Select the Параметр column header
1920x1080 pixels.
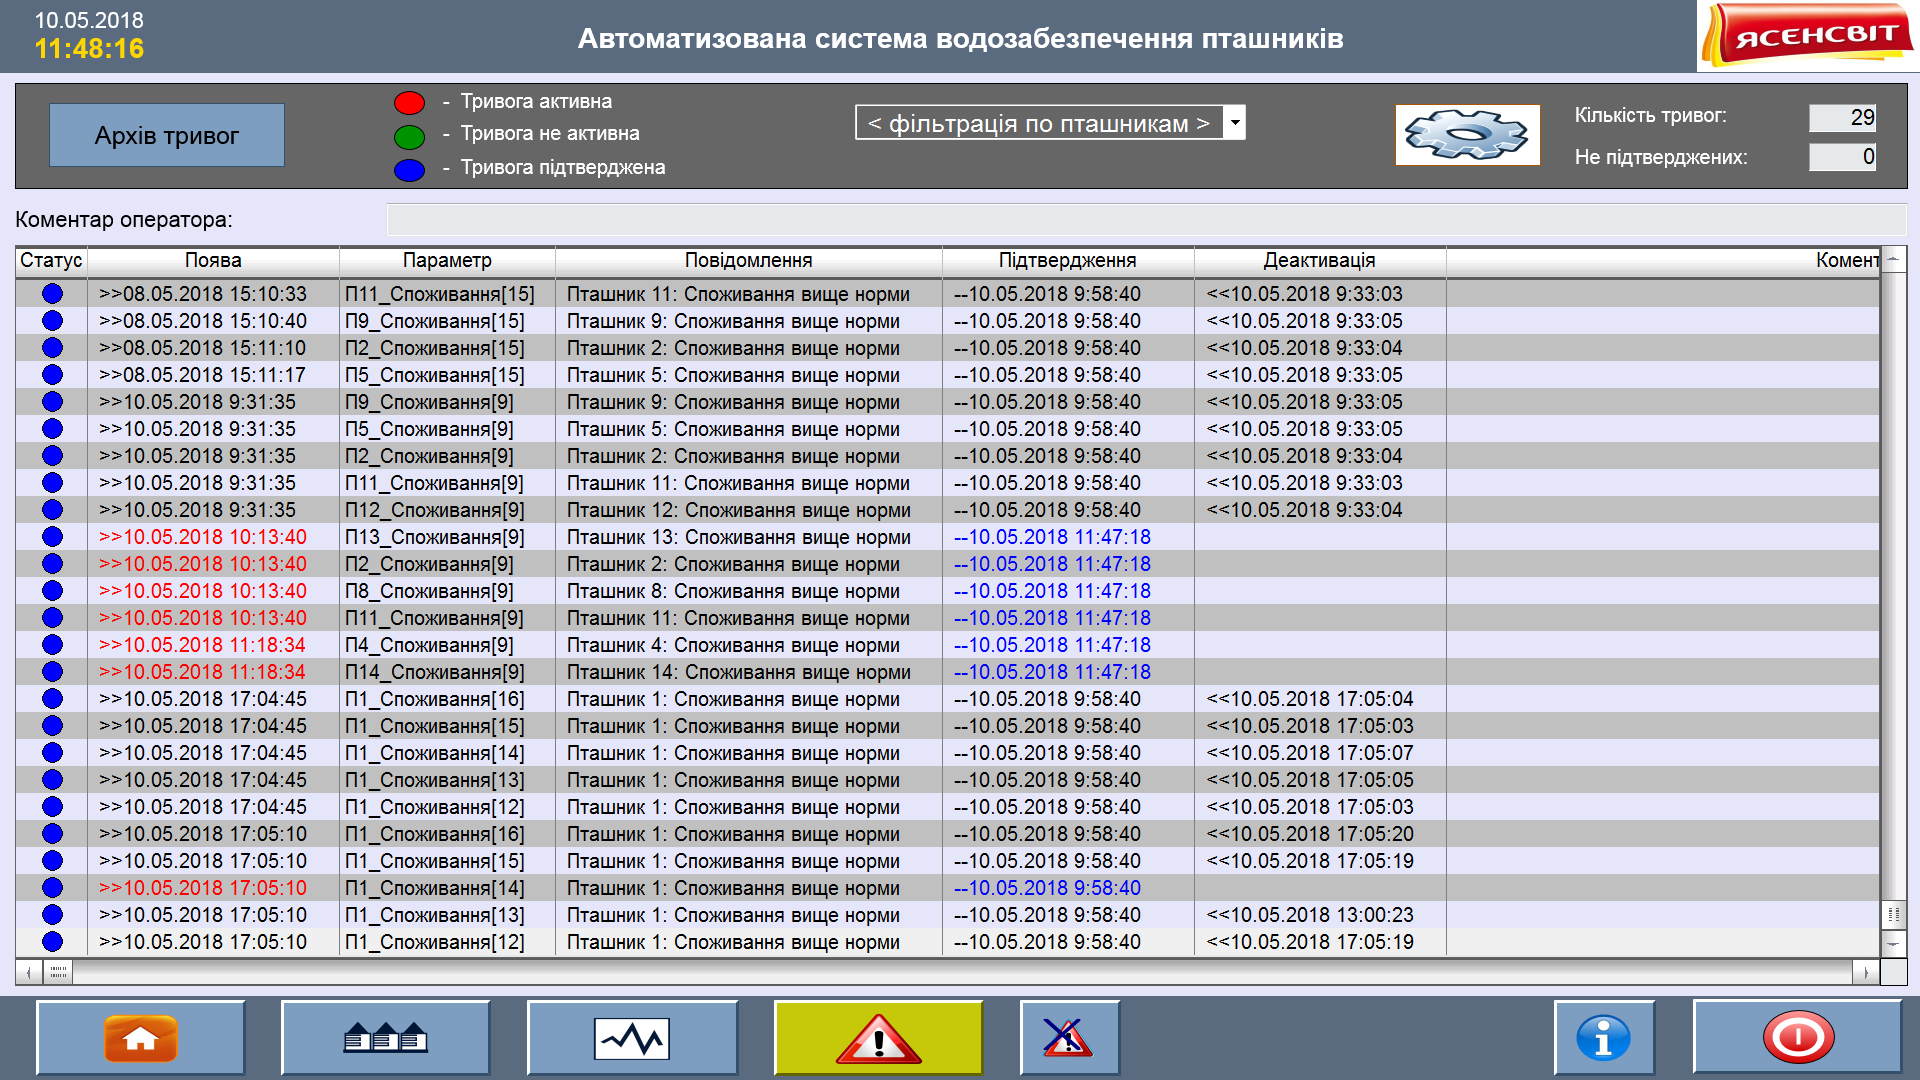(447, 261)
